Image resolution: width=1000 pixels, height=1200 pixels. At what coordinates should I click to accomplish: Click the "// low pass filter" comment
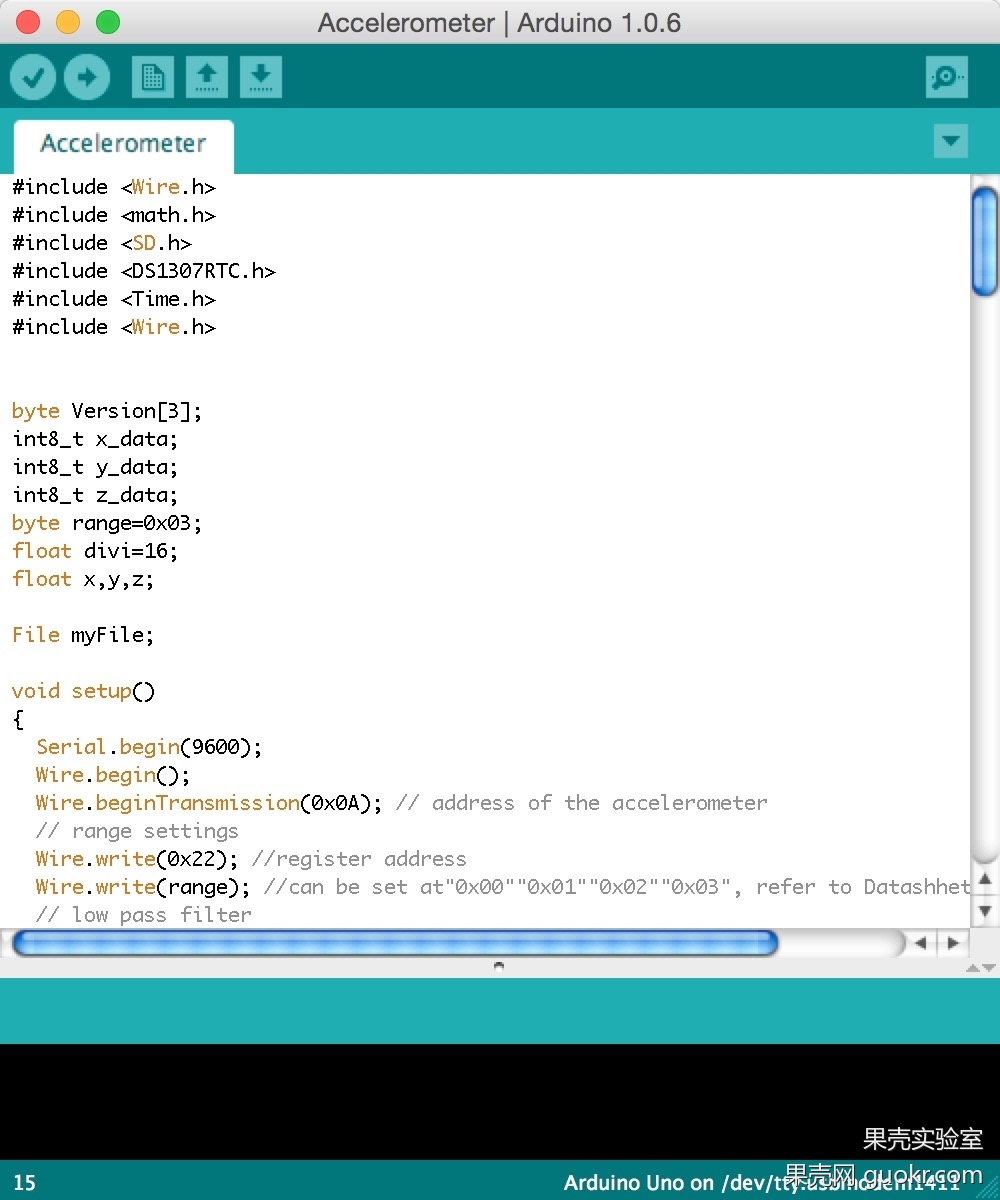pos(144,915)
